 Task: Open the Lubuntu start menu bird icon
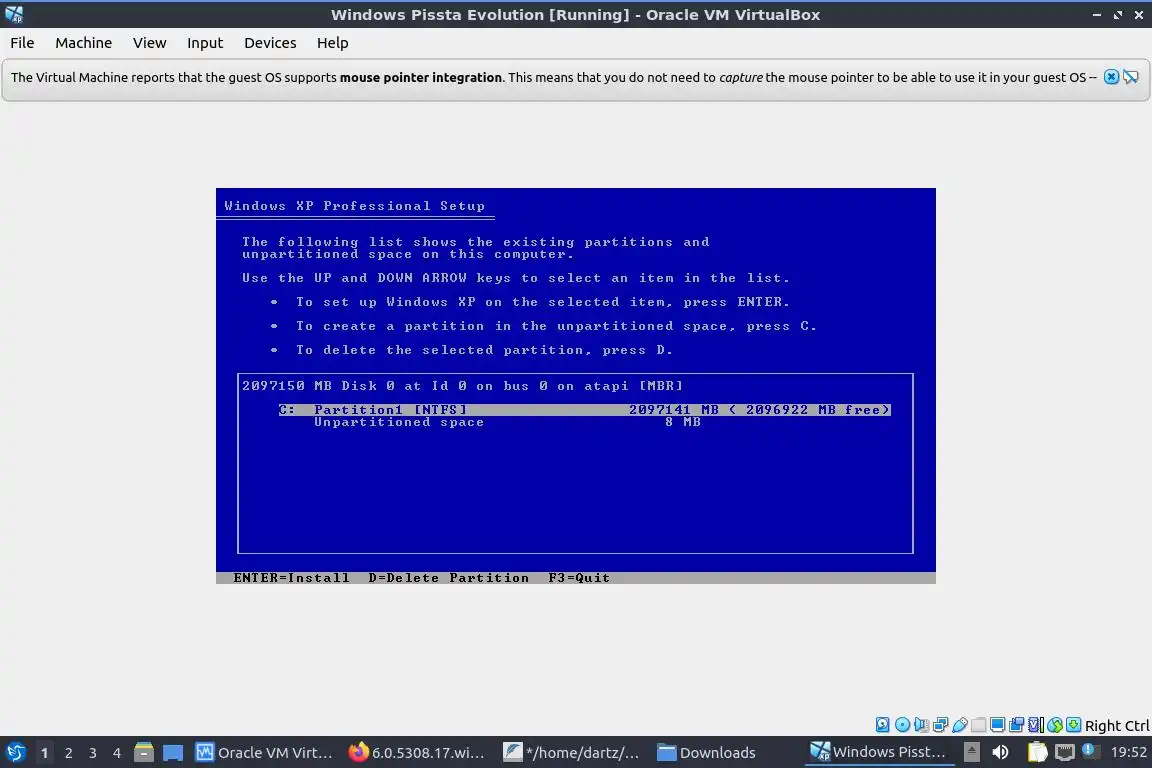[15, 752]
